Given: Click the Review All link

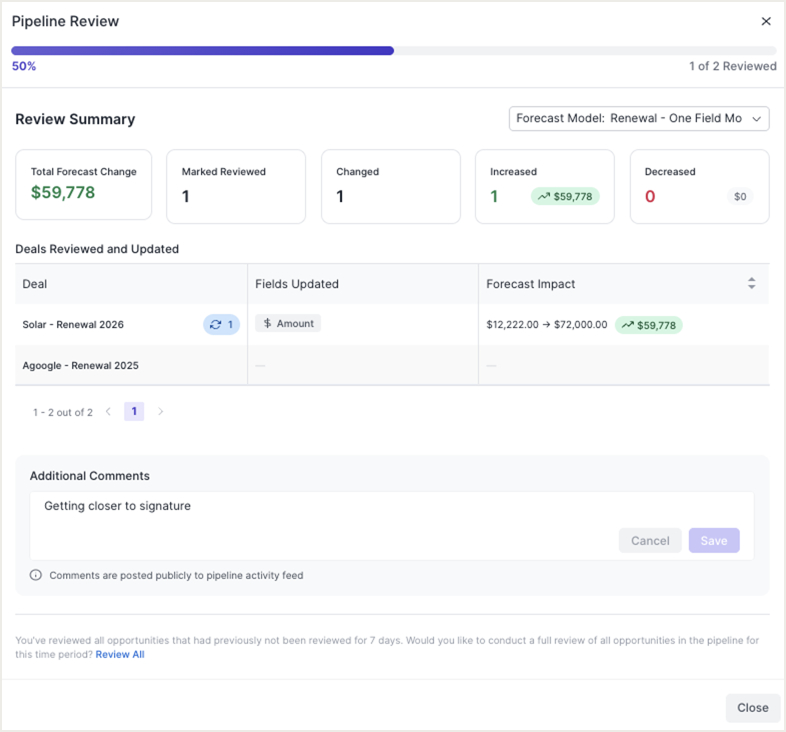Looking at the screenshot, I should [x=120, y=654].
